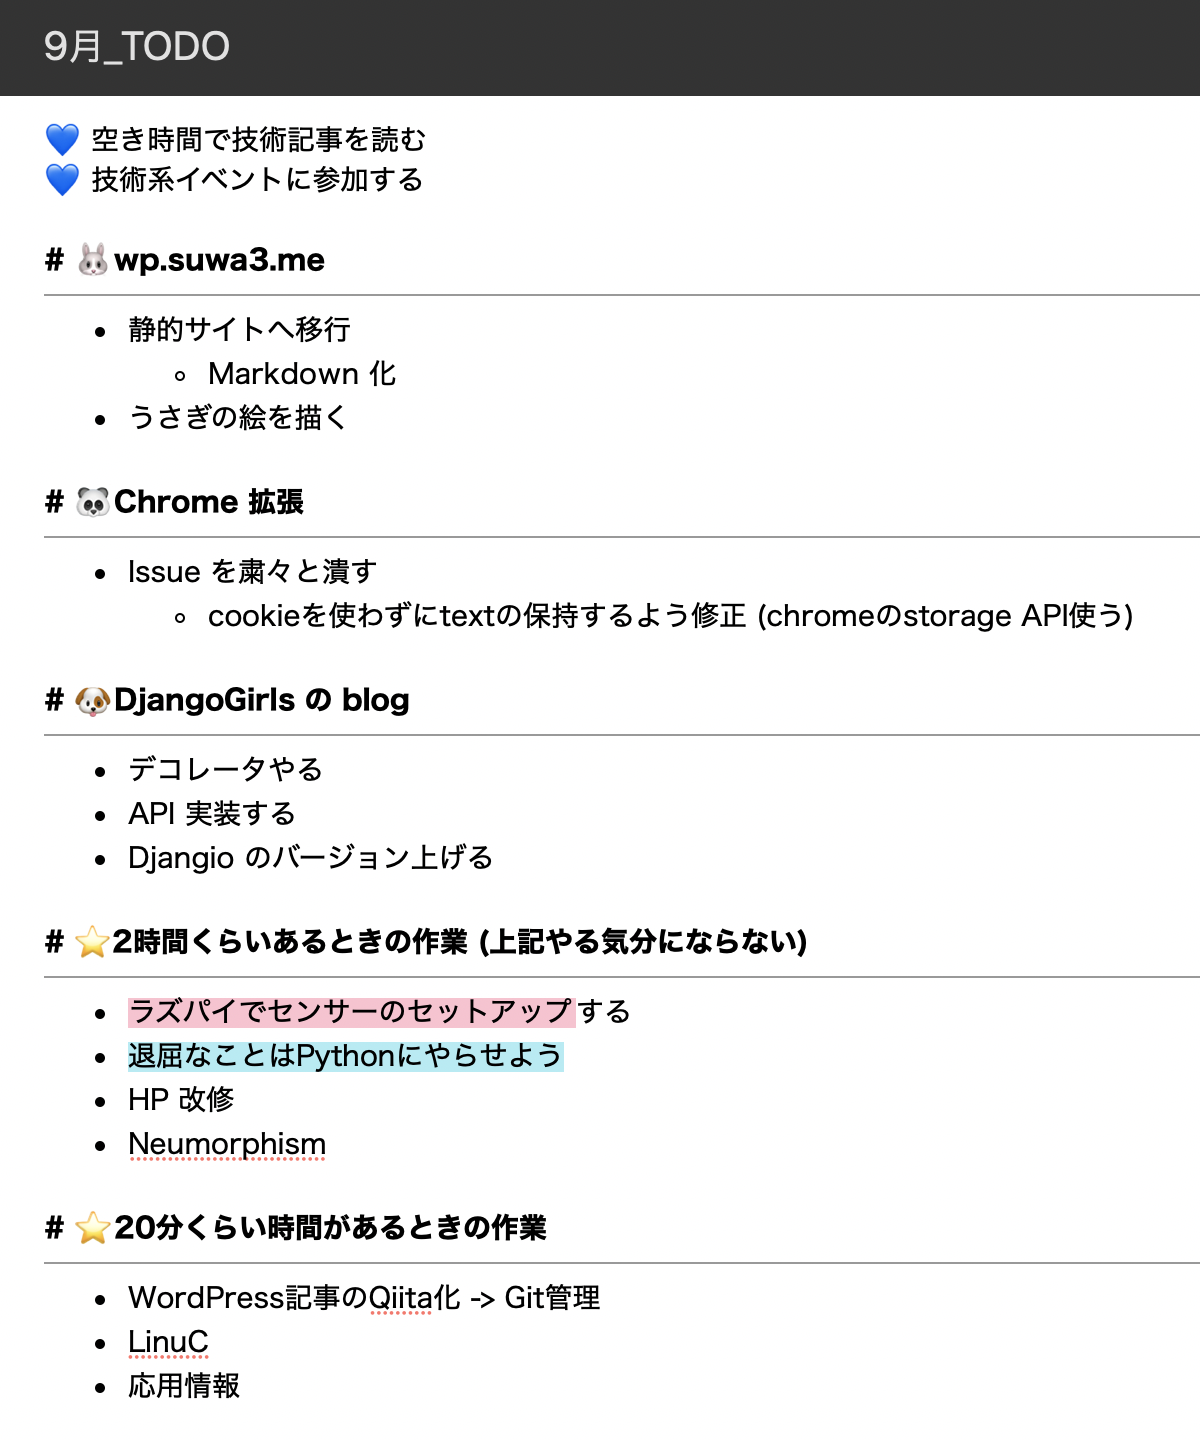
Task: Click the 9月_TODO note title
Action: click(x=137, y=47)
